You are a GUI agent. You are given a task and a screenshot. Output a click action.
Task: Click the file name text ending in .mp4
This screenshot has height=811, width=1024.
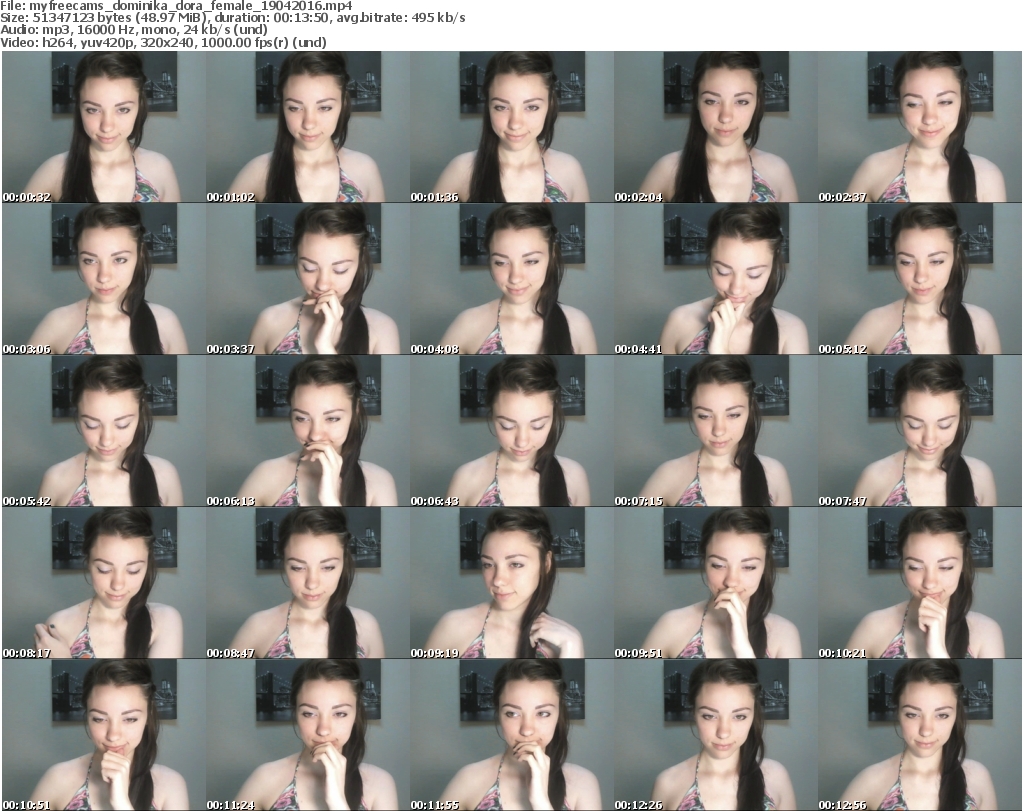pos(191,6)
